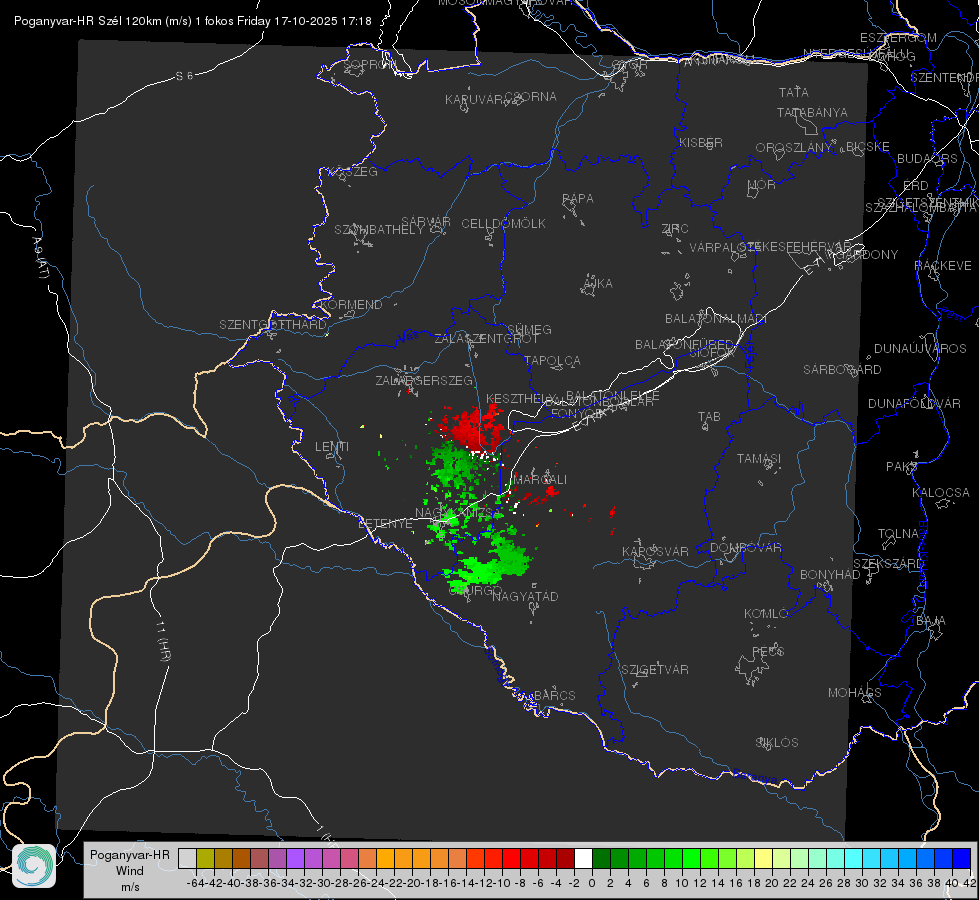979x900 pixels.
Task: Click the SZIGETVÁR label
Action: [655, 670]
